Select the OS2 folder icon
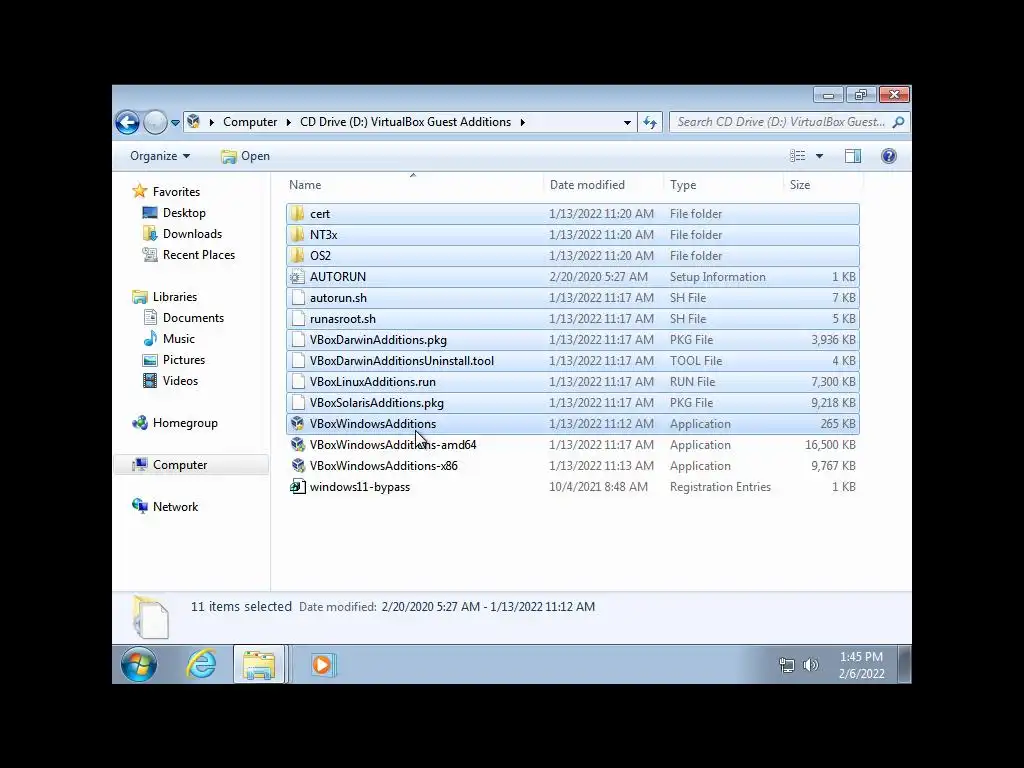Viewport: 1024px width, 768px height. (298, 255)
